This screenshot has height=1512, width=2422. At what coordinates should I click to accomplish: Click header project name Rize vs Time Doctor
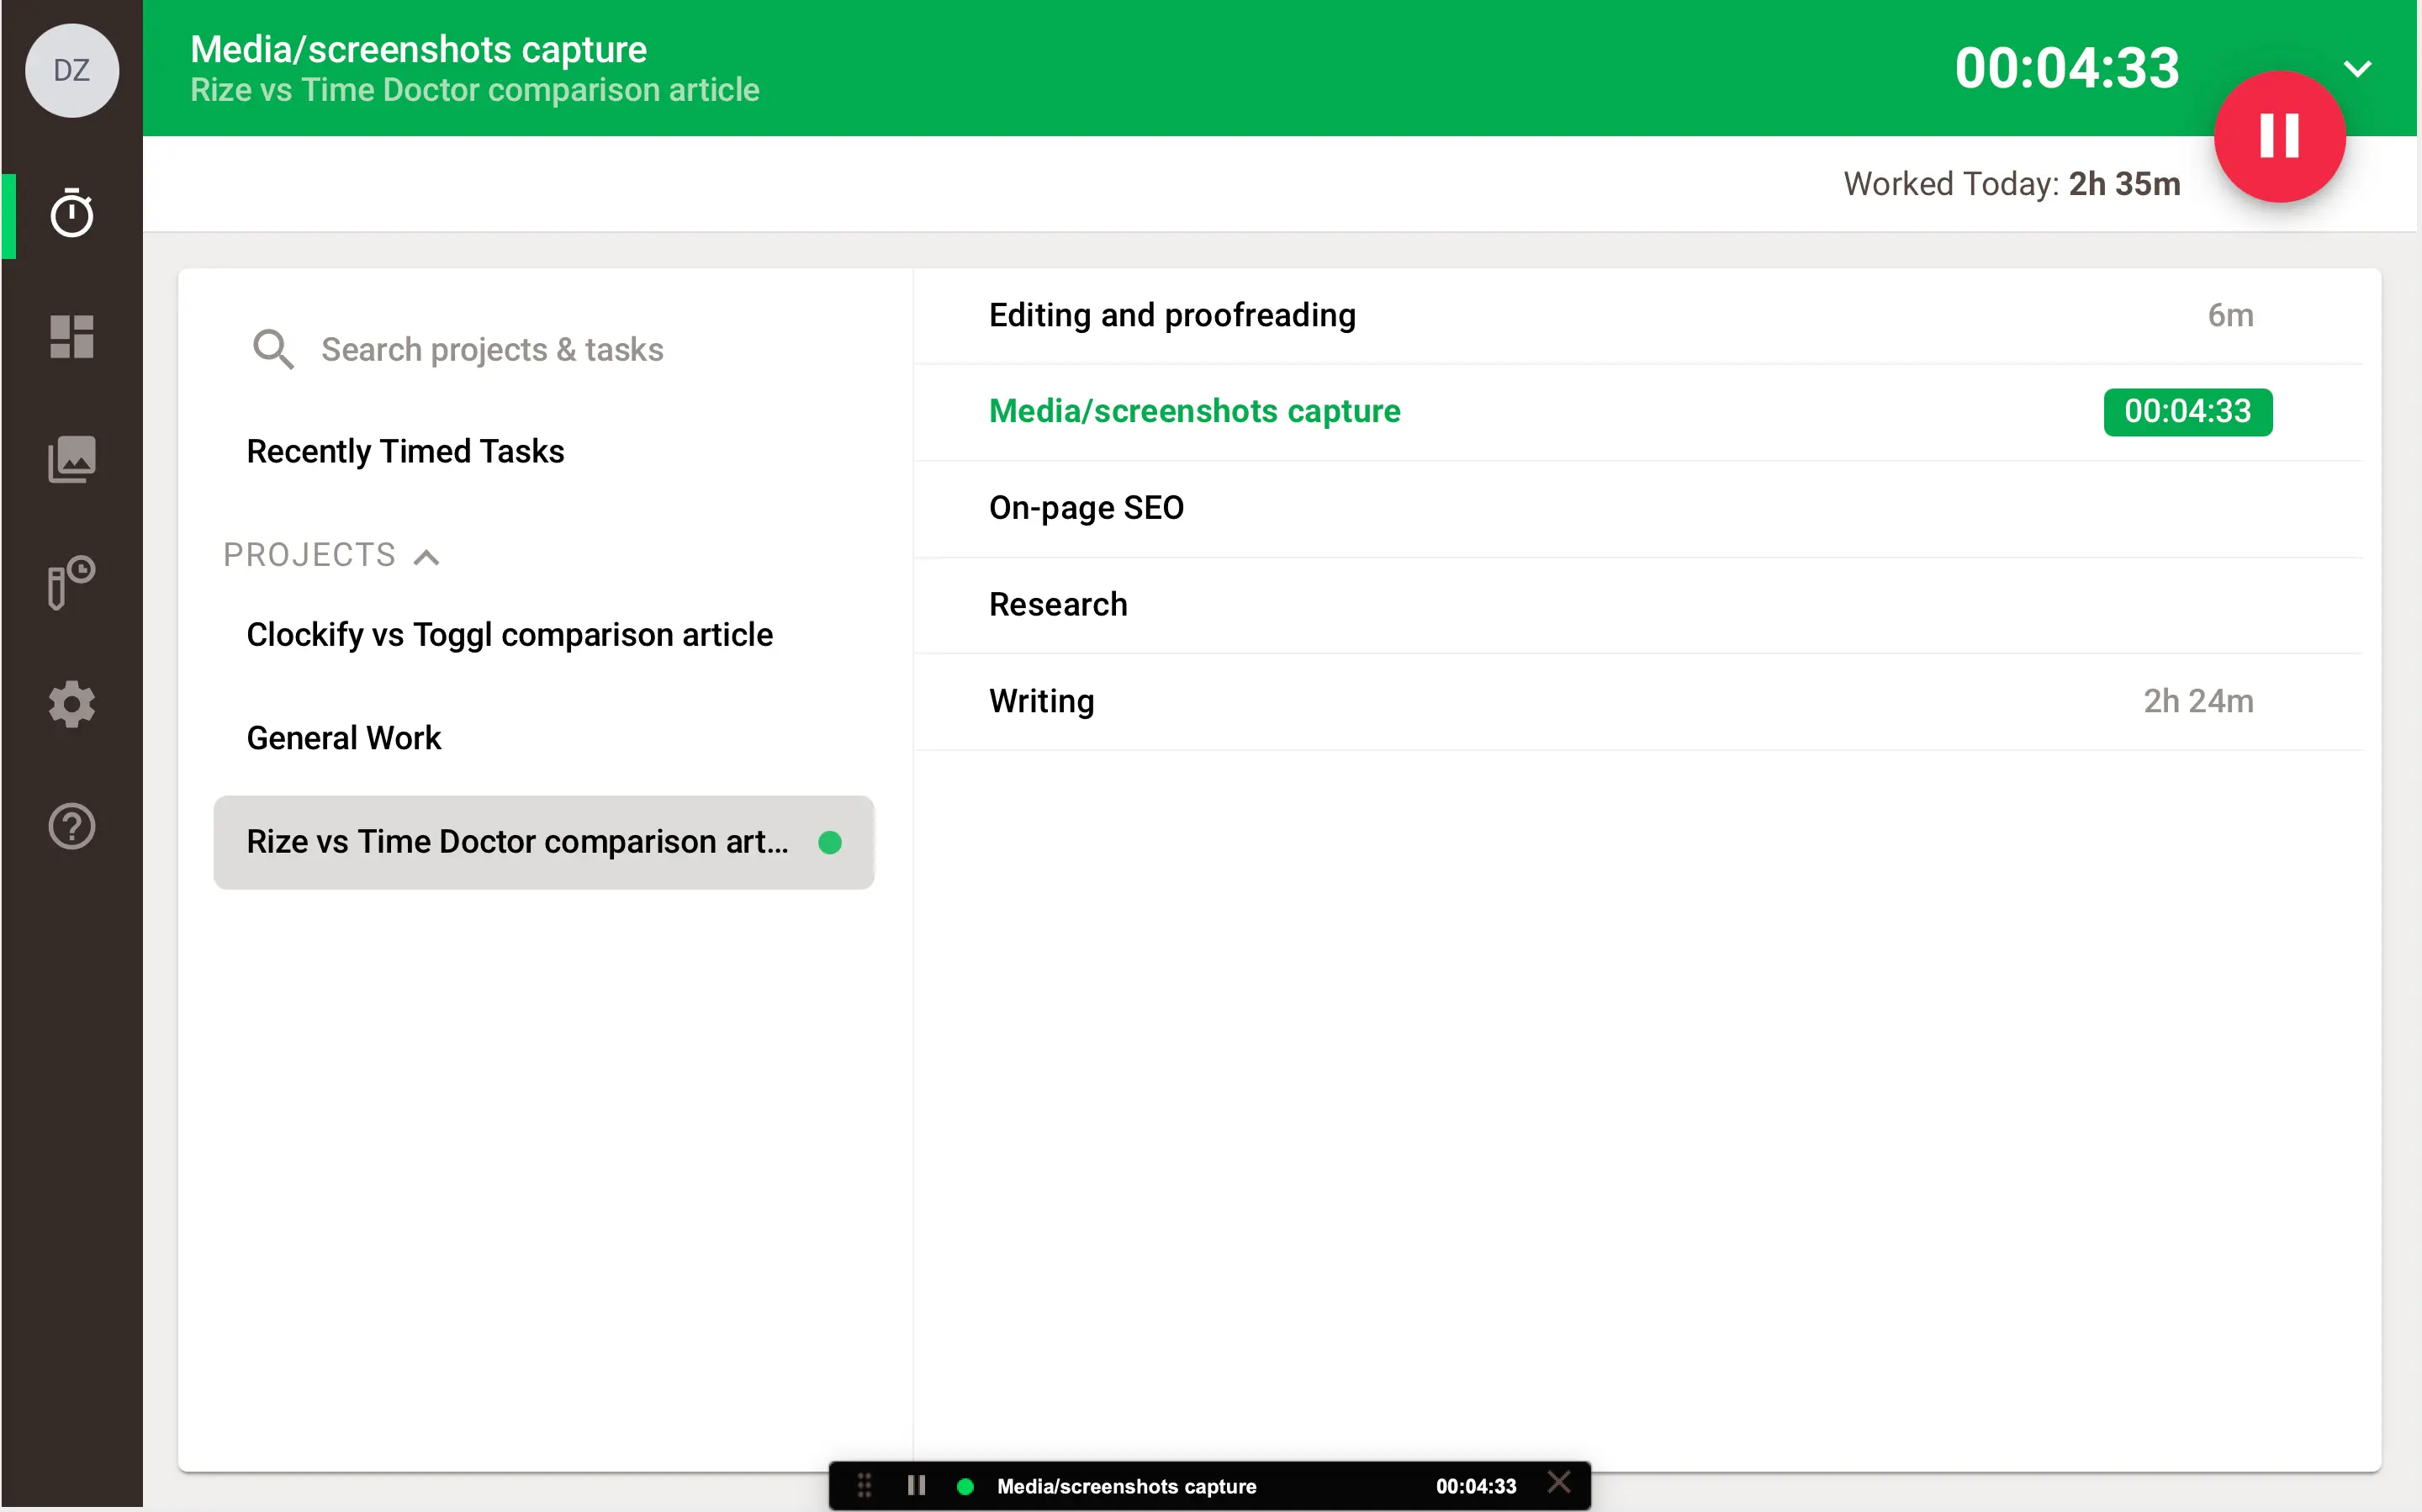tap(474, 90)
